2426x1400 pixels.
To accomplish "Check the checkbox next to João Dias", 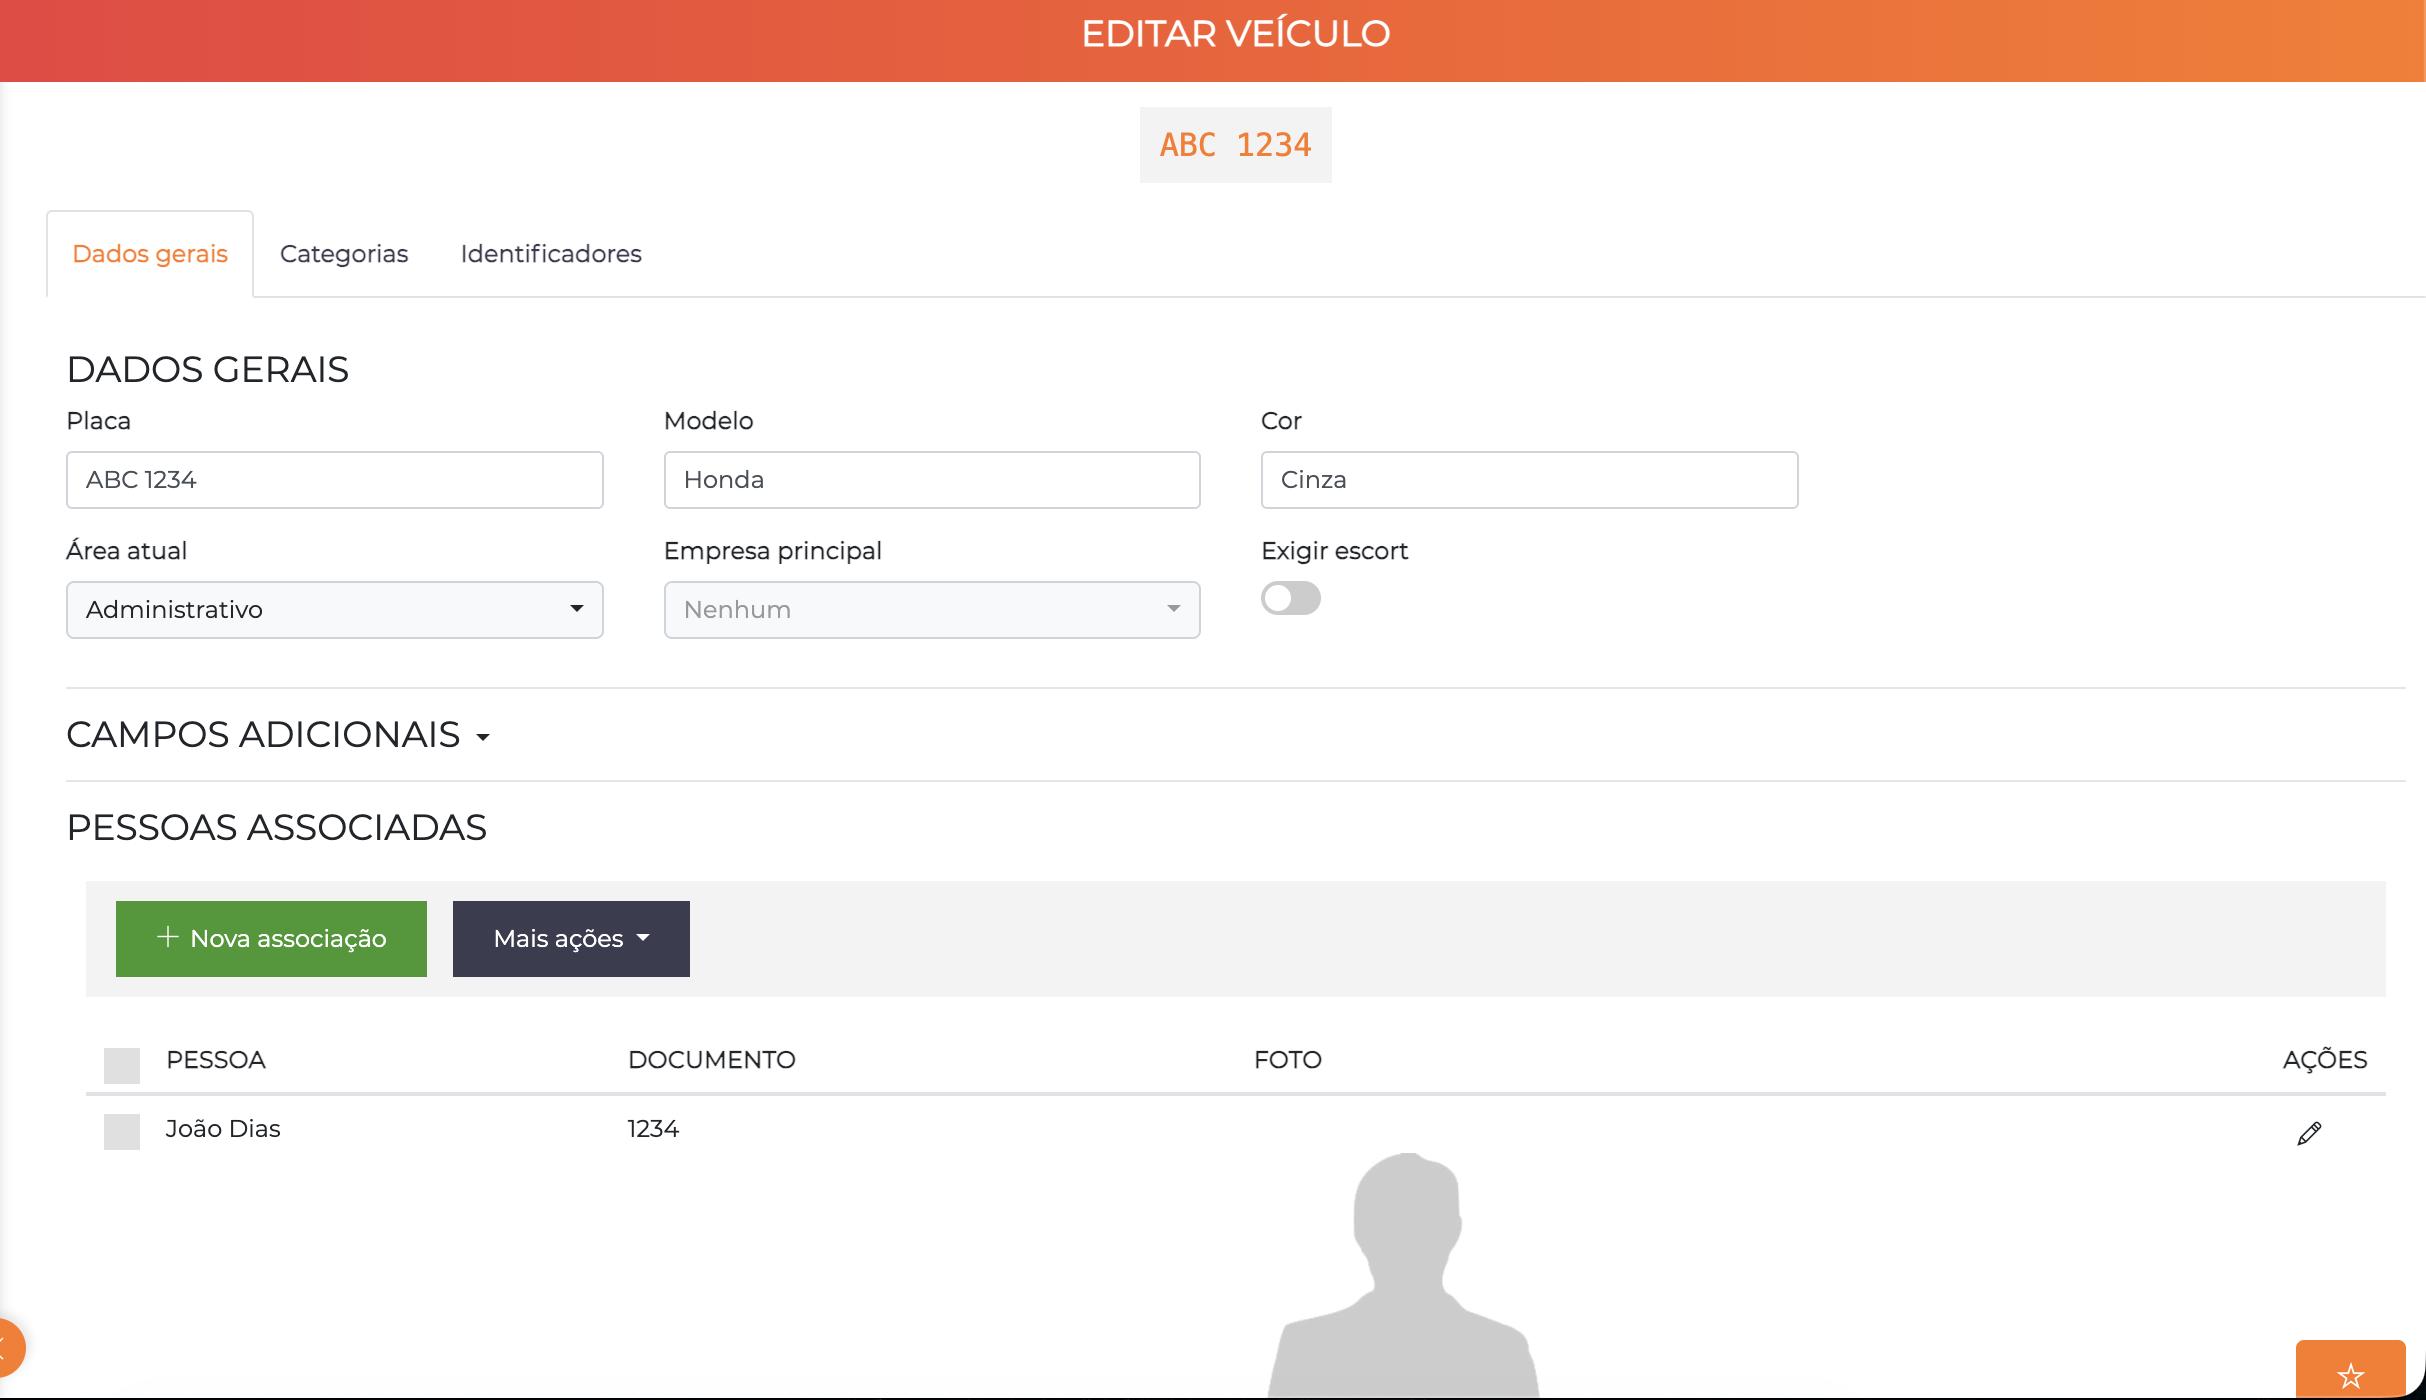I will [x=122, y=1131].
